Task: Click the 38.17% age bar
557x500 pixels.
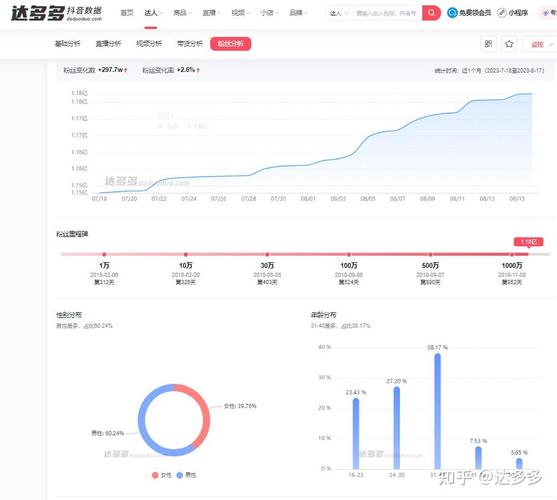Action: [x=437, y=411]
